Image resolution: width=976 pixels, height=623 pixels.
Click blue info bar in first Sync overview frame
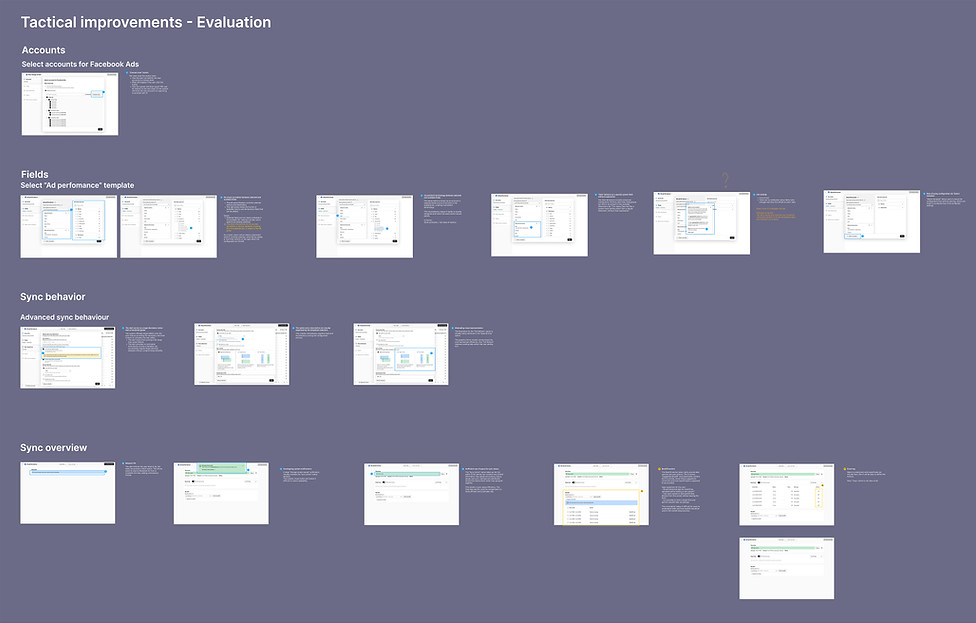(x=68, y=472)
